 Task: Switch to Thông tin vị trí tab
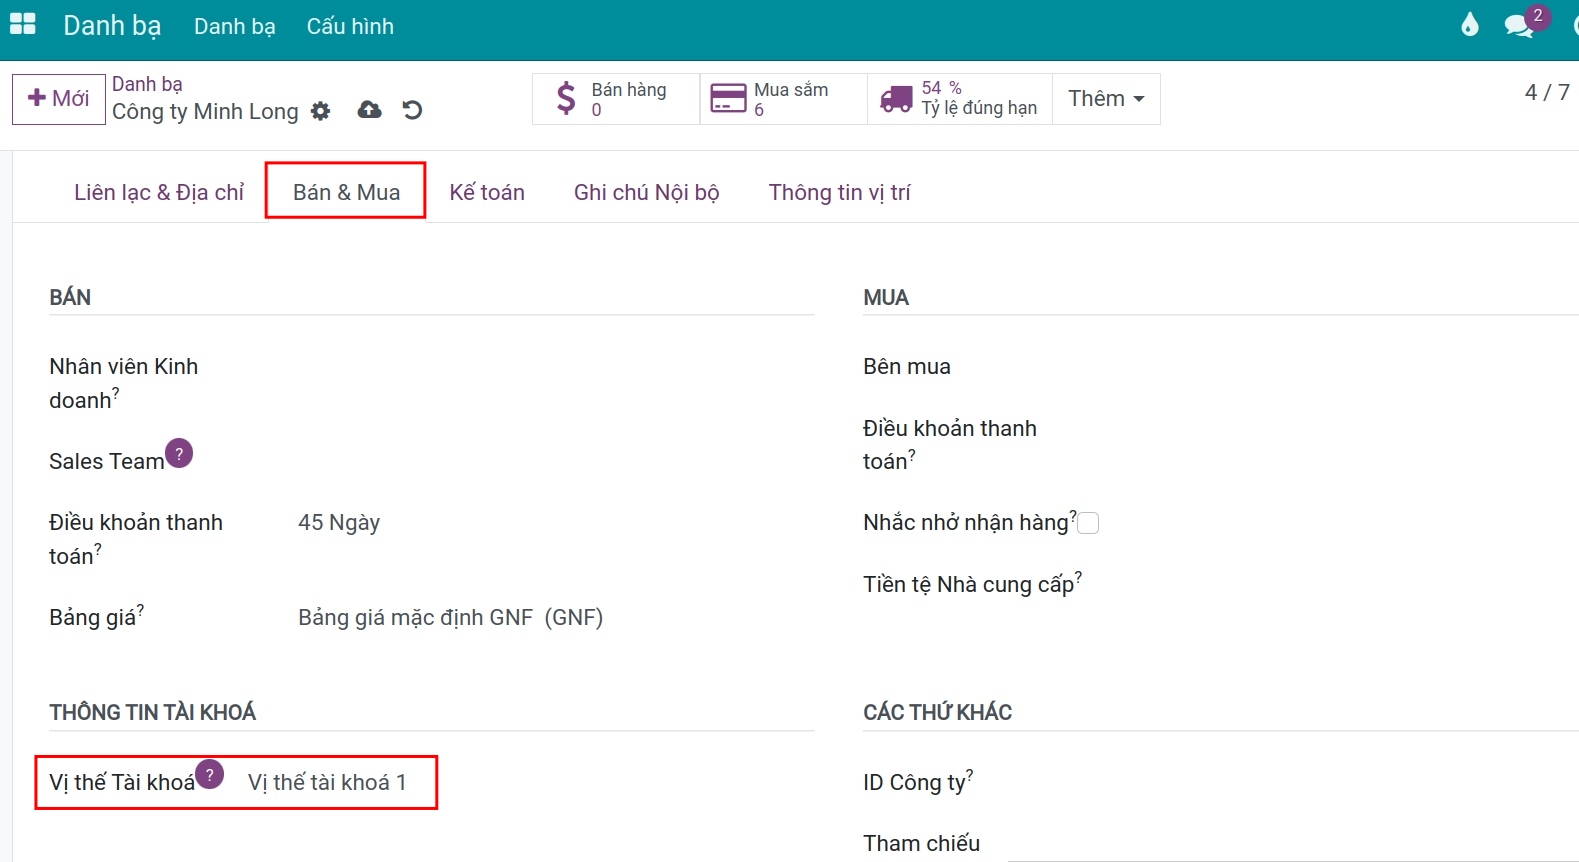(x=840, y=192)
